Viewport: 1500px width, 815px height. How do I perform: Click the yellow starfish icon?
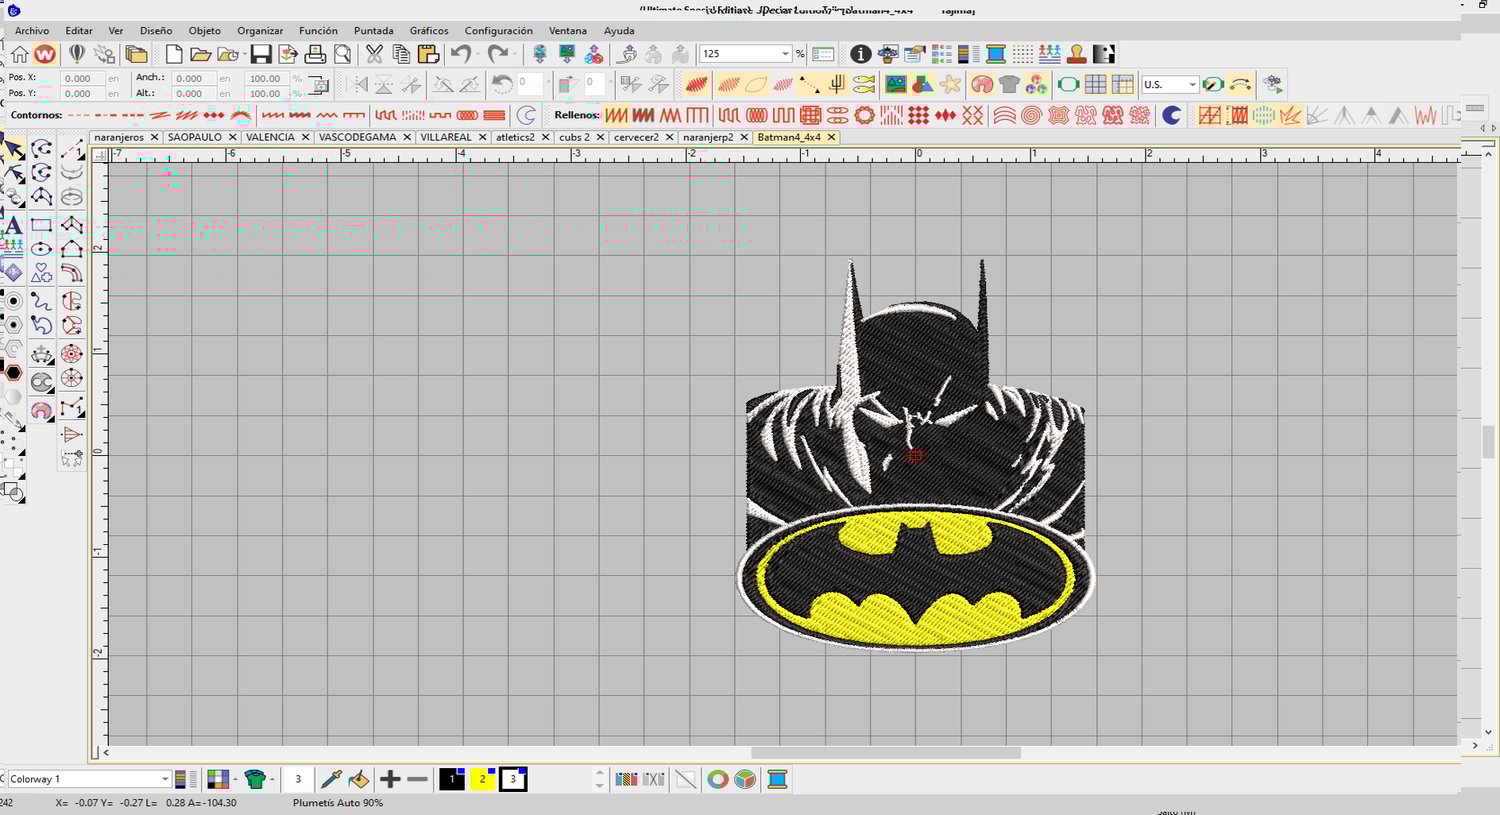pos(950,85)
